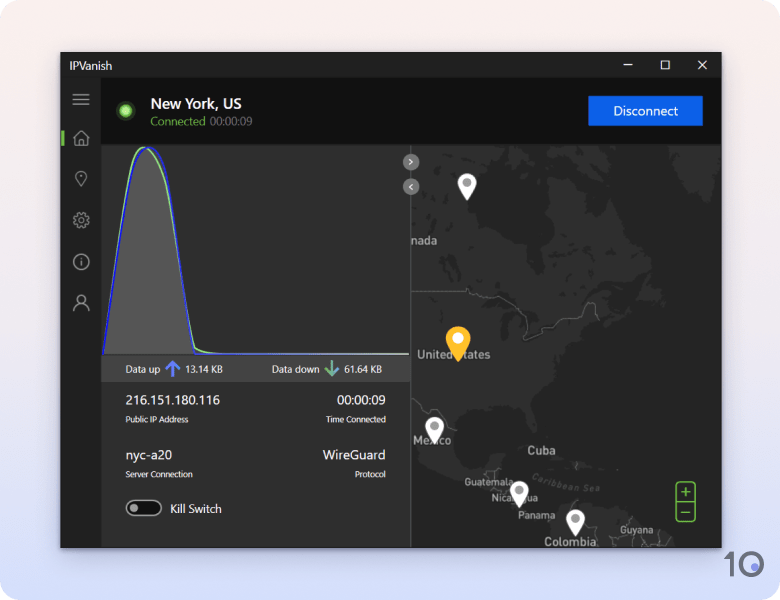Click the traffic graph peak
The width and height of the screenshot is (780, 600).
[146, 149]
